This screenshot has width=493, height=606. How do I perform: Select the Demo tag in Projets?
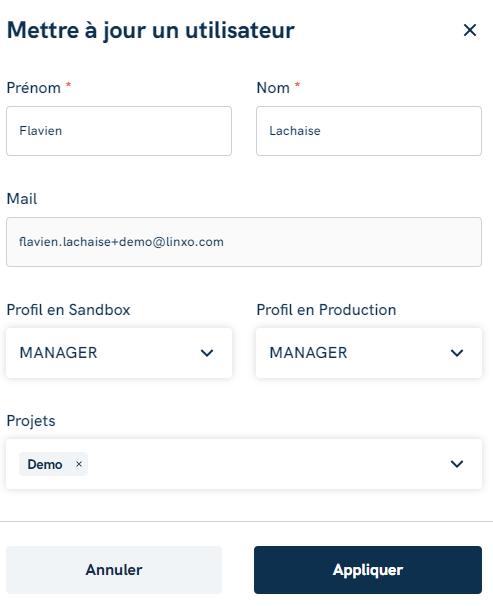tap(45, 464)
